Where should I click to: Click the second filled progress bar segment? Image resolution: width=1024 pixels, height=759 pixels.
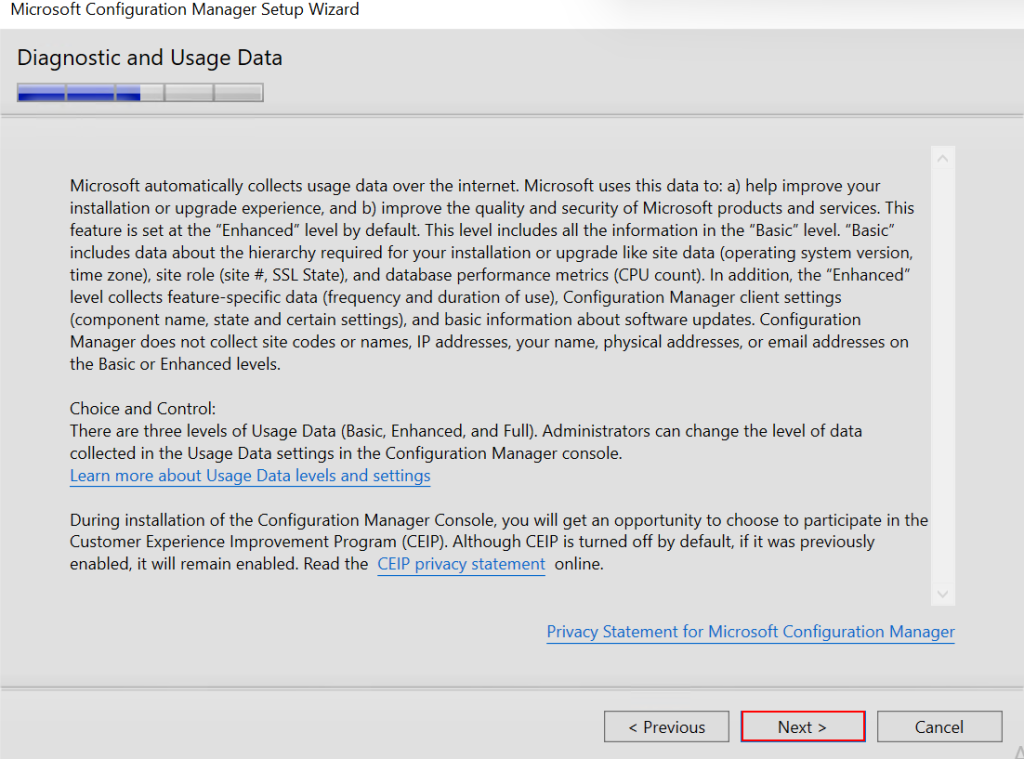click(91, 93)
